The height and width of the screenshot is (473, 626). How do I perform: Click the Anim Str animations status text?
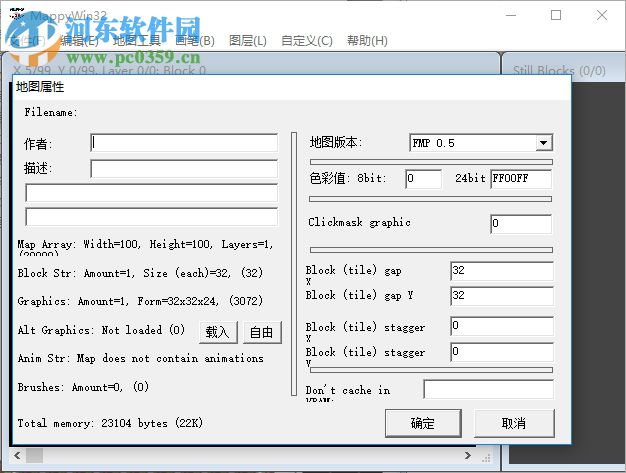141,358
